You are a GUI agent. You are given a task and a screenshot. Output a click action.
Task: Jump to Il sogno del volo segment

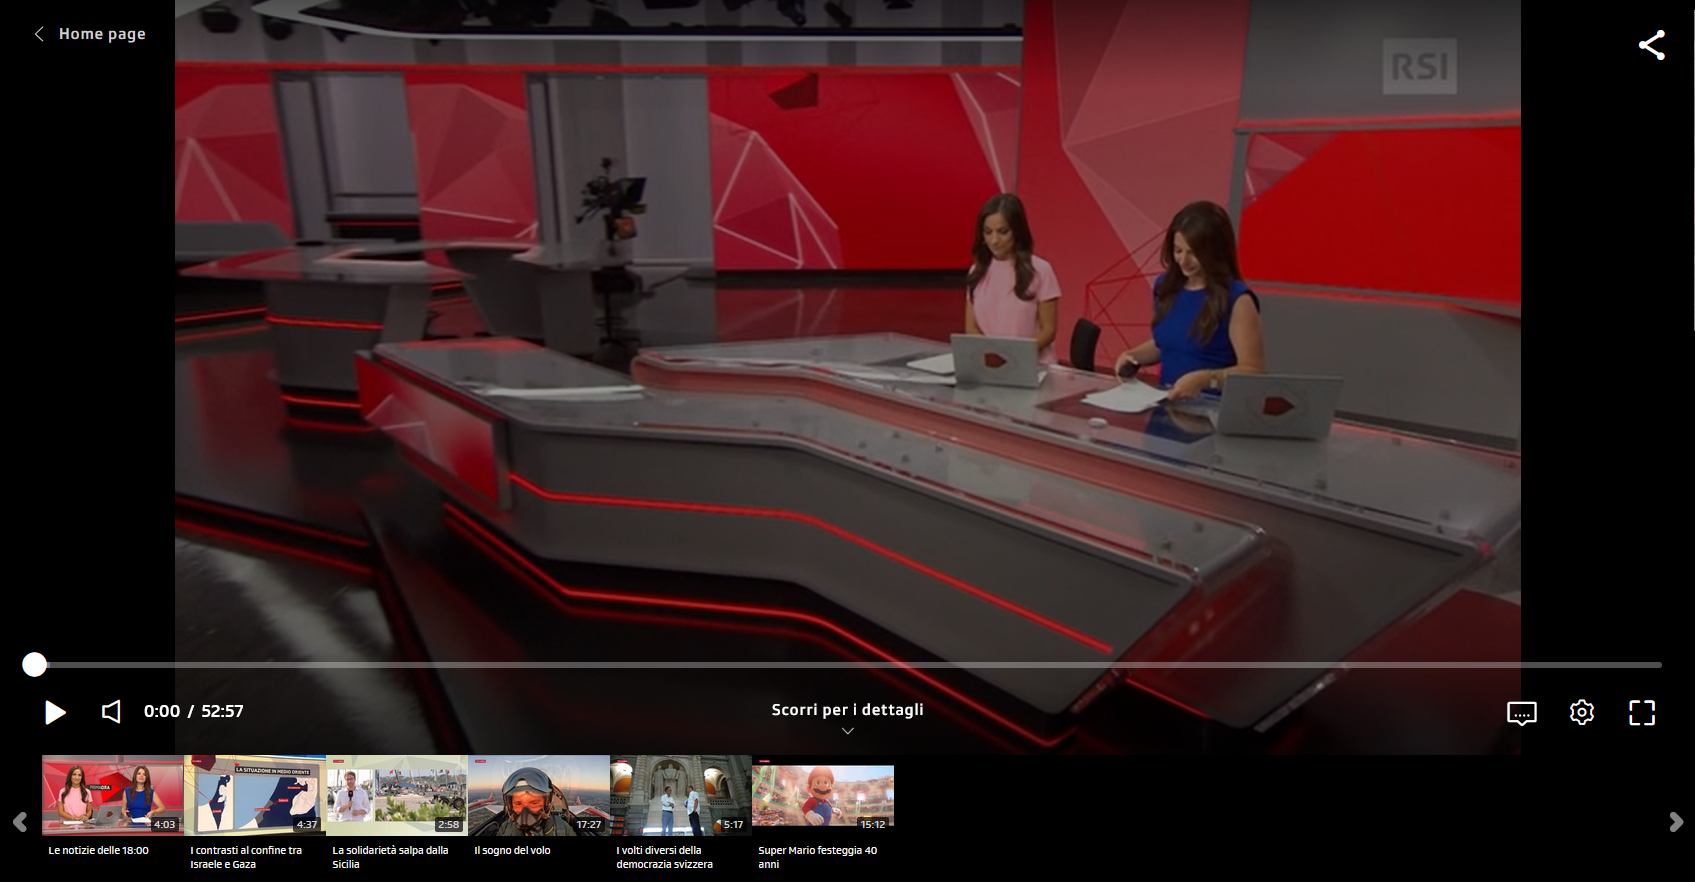point(539,795)
